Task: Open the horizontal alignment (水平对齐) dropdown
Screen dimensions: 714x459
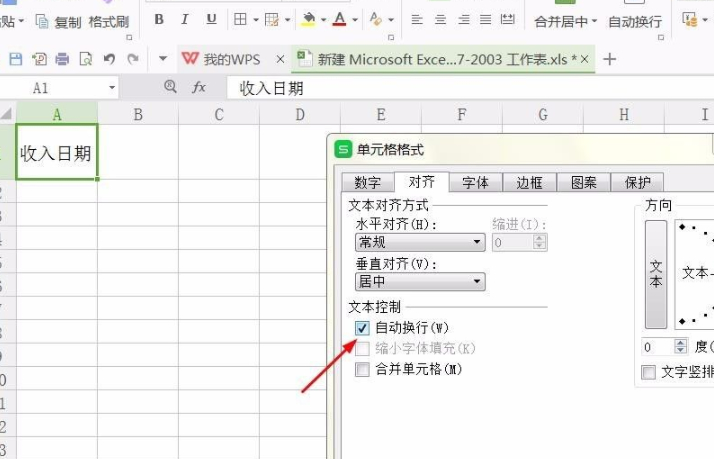Action: tap(420, 242)
